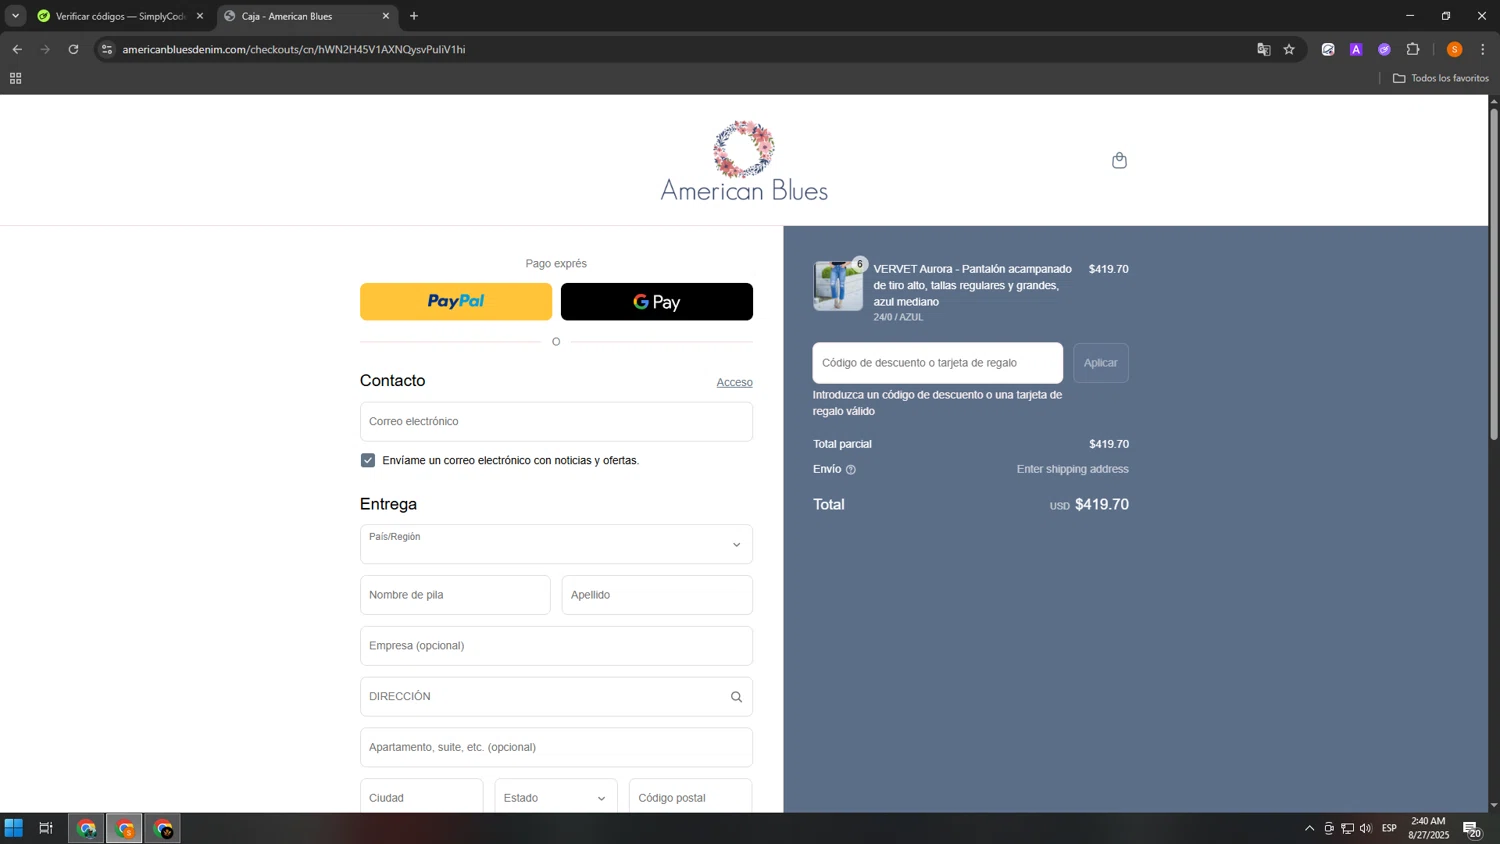Image resolution: width=1500 pixels, height=844 pixels.
Task: Close the Verificar códigos tab
Action: tap(200, 16)
